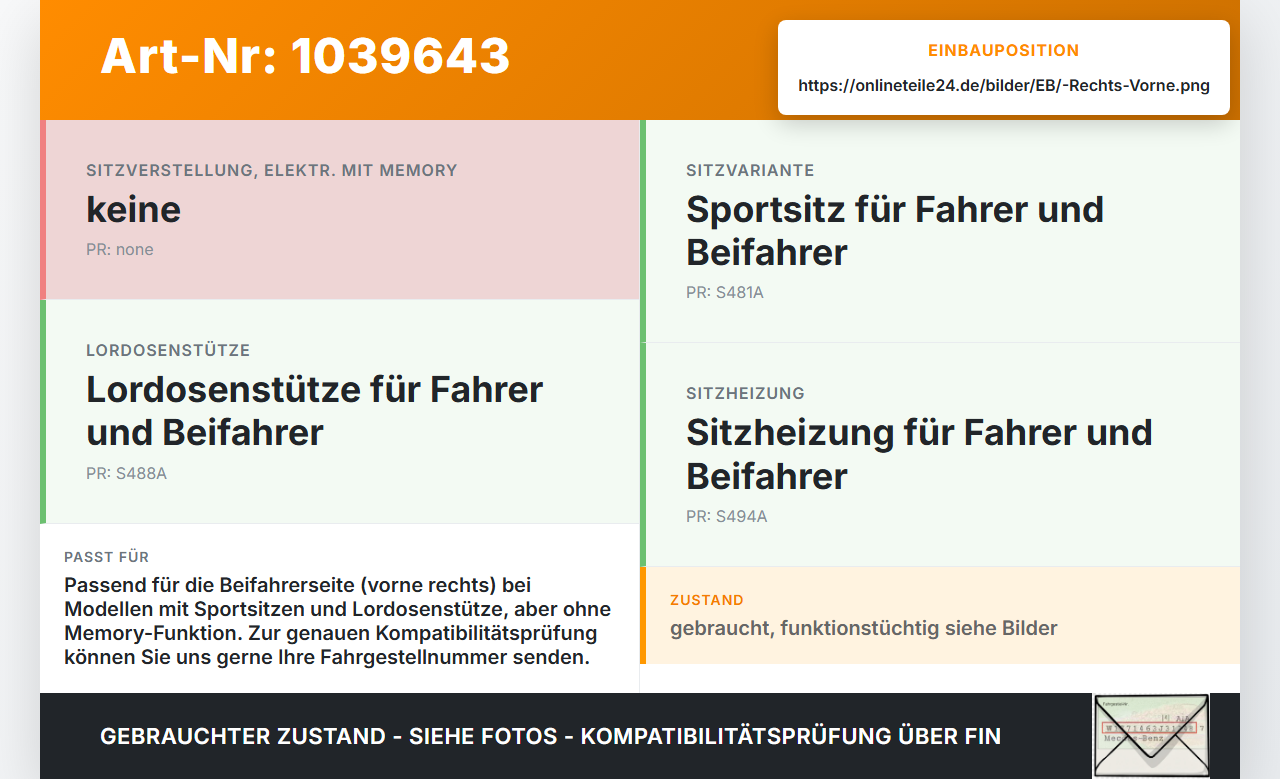Click 'gebraucht, funktionstüchtig siehe Bilder' text
Viewport: 1280px width, 779px height.
click(x=864, y=628)
